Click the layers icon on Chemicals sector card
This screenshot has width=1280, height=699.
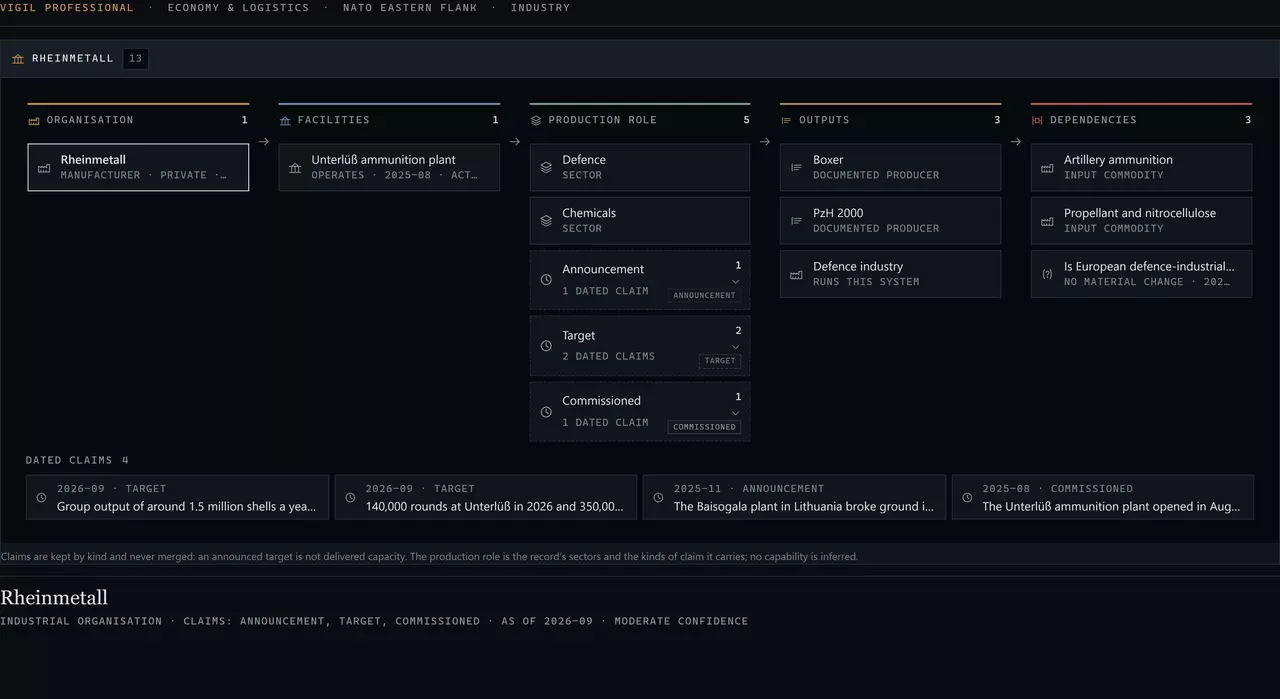click(x=546, y=221)
